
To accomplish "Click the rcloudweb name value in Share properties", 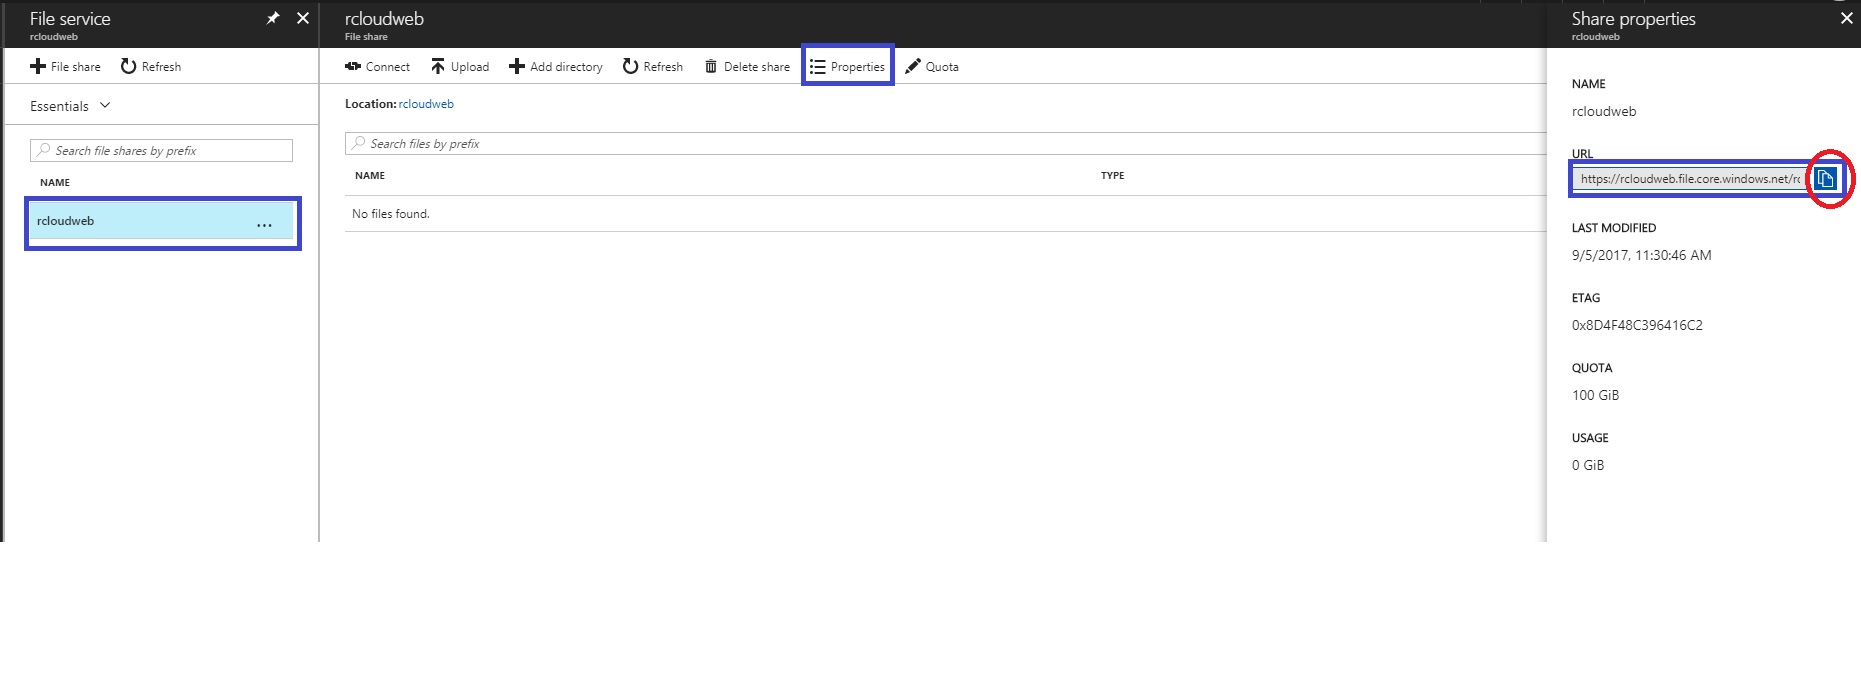I will point(1604,111).
